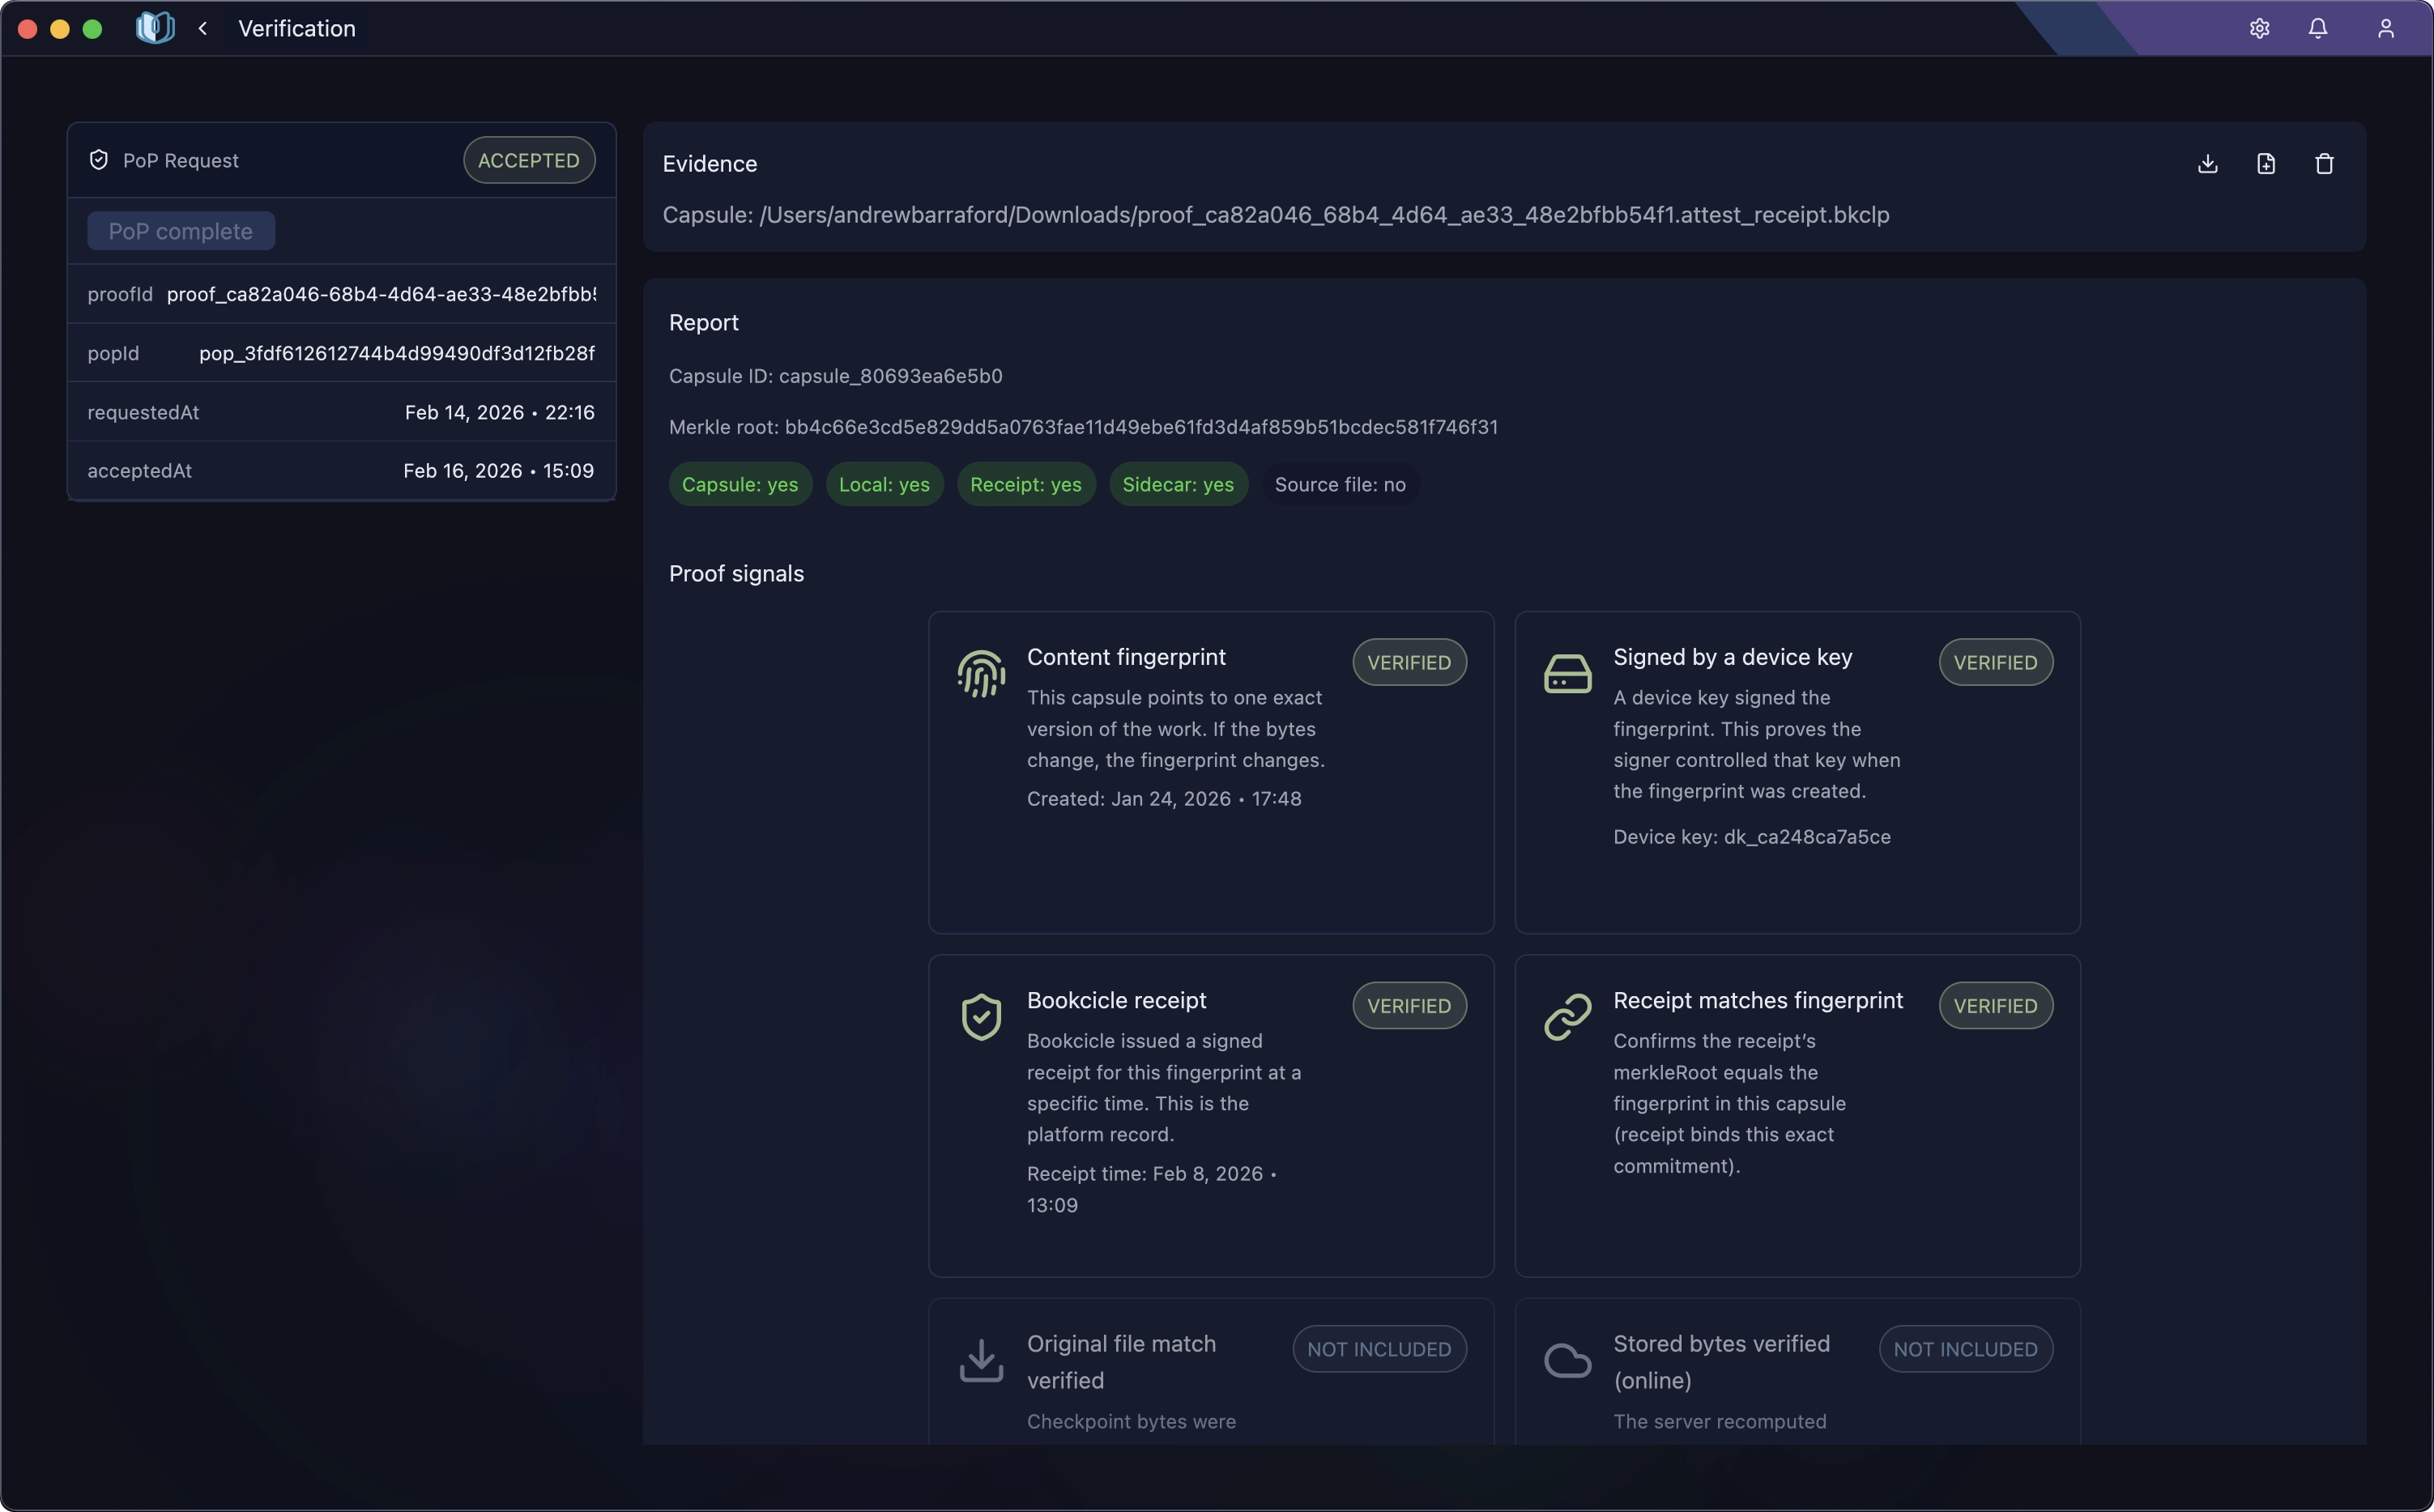This screenshot has width=2434, height=1512.
Task: Select the "Sidecar: yes" chip
Action: point(1178,484)
